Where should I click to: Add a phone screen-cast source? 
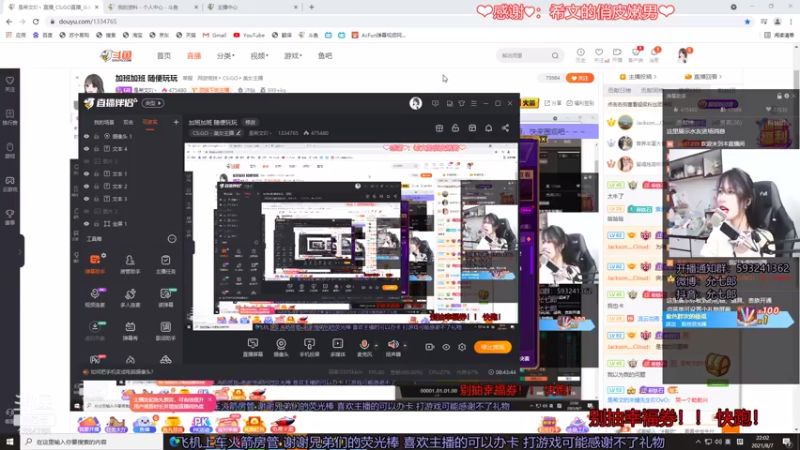[309, 347]
